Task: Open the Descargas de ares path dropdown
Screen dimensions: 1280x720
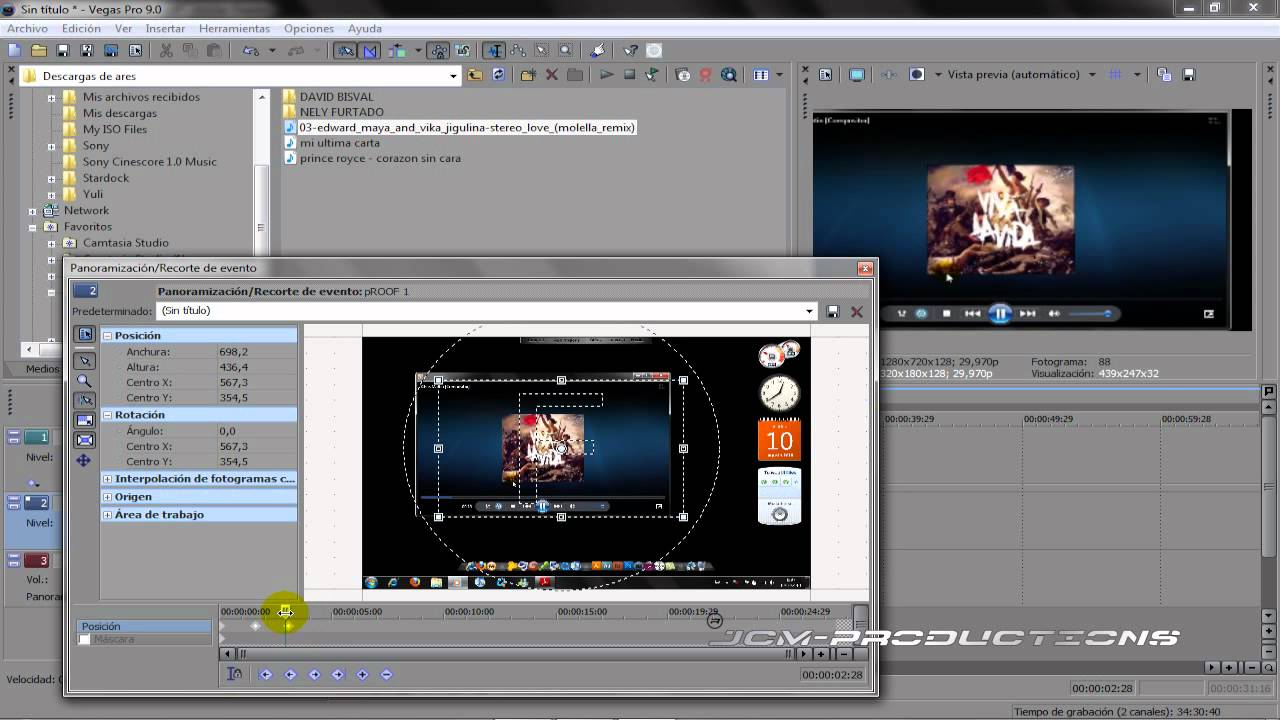Action: point(453,76)
